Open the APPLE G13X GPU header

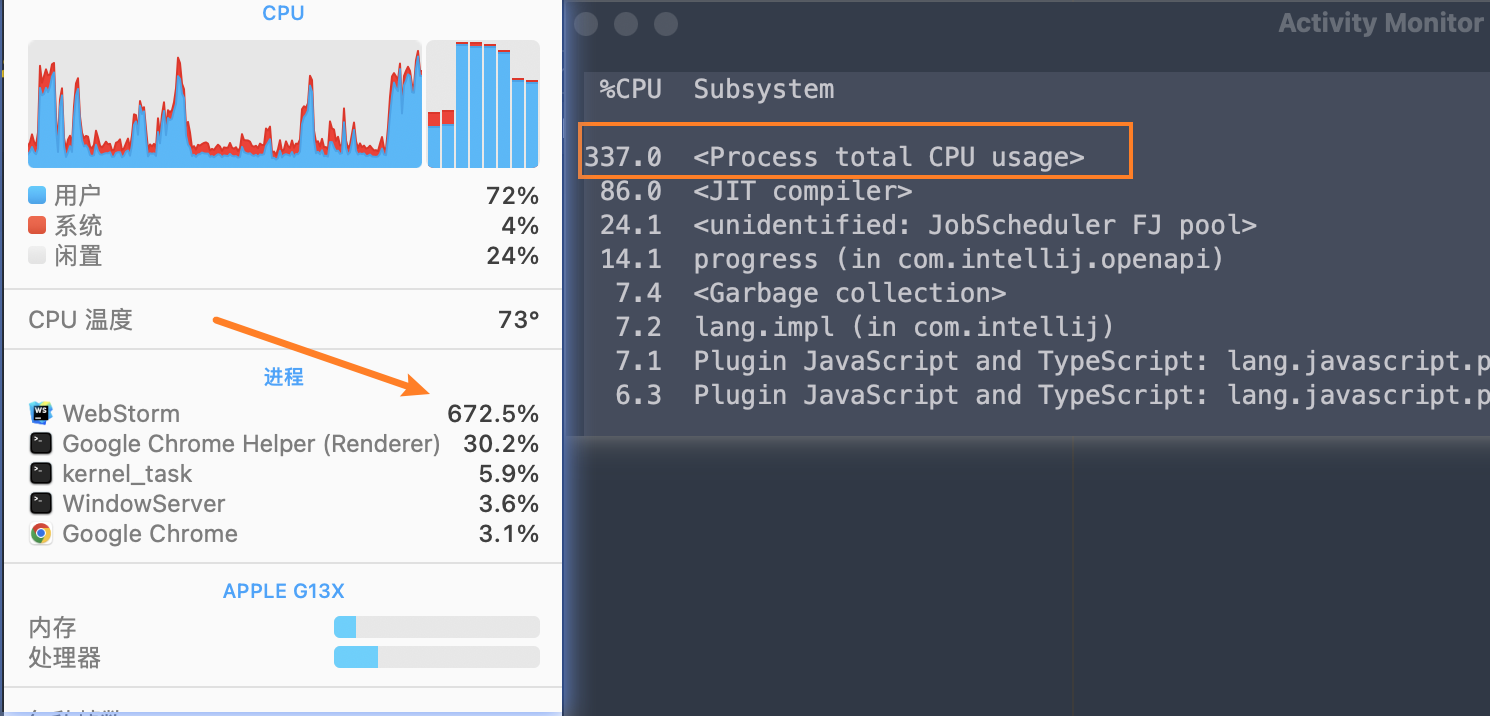coord(283,591)
